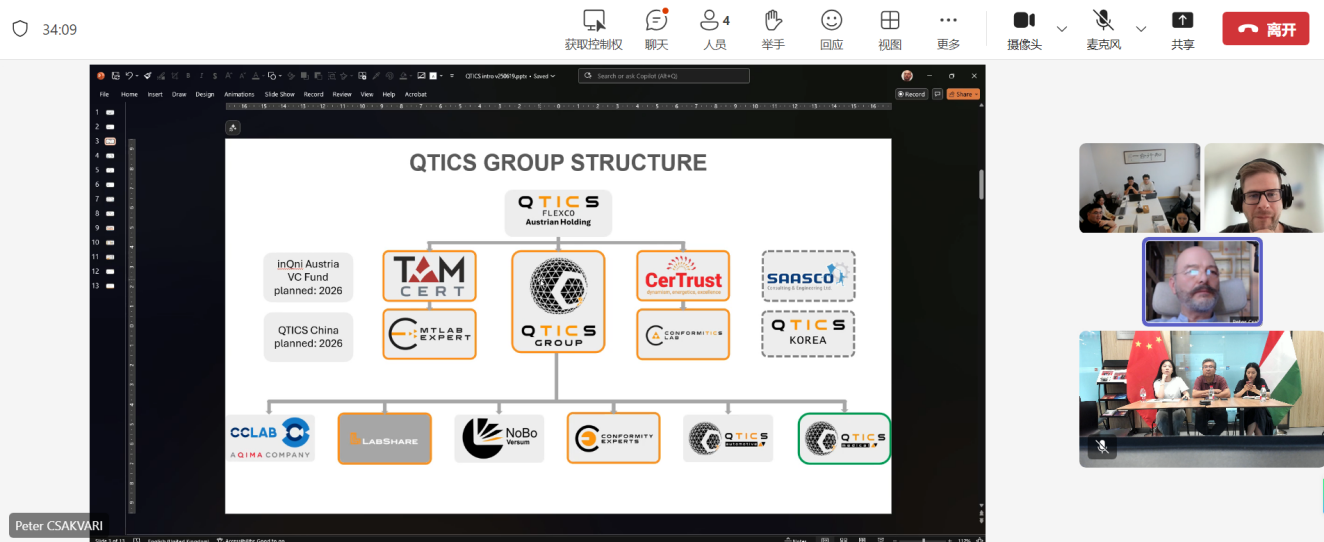Click the 'inQni Austria VC Fund' text box

point(308,277)
